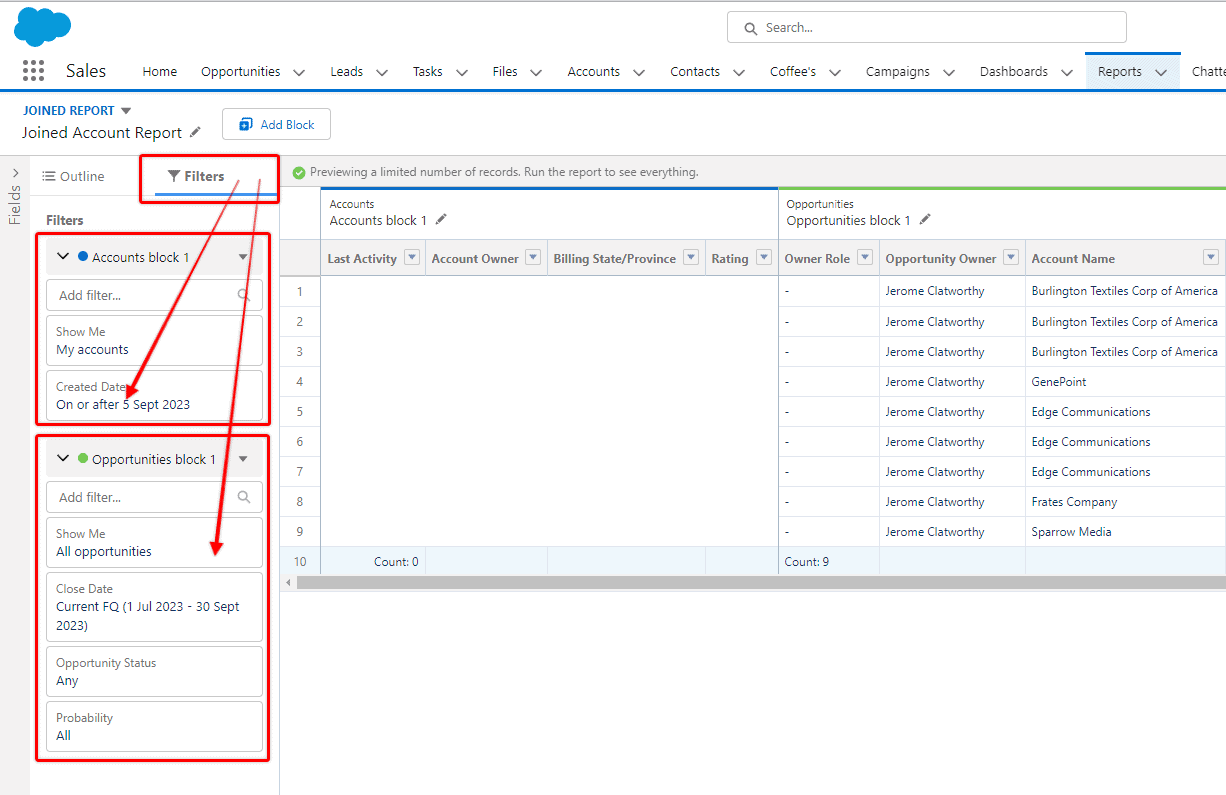The height and width of the screenshot is (795, 1226).
Task: Open the App Launcher grid icon
Action: click(33, 71)
